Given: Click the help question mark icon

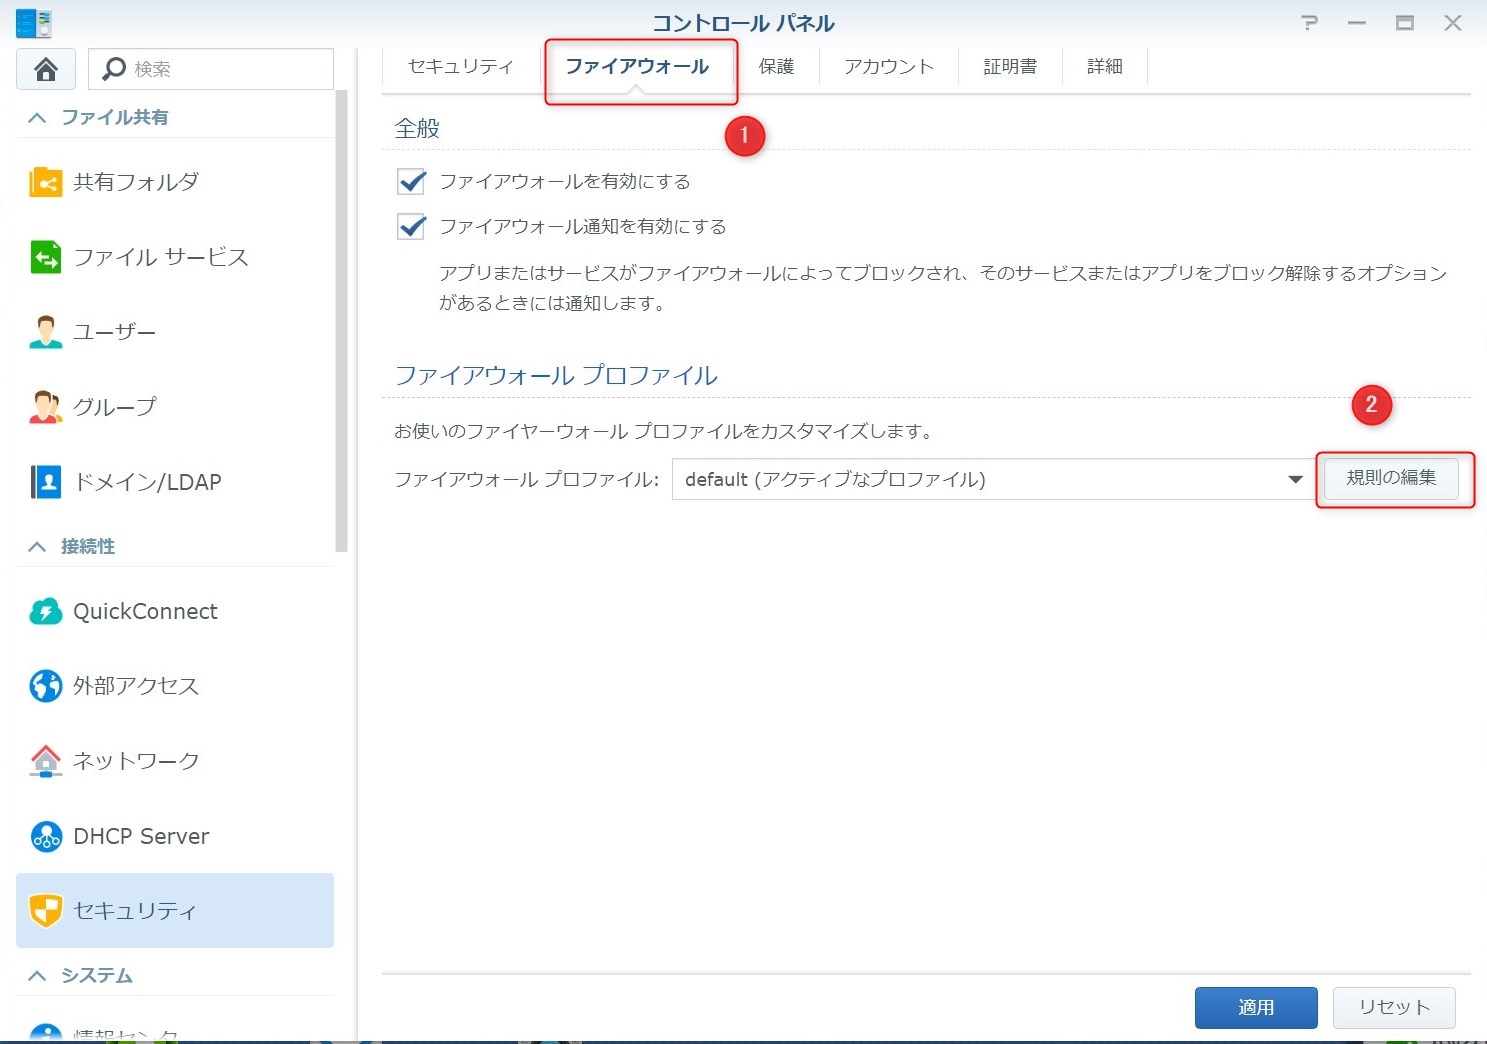Looking at the screenshot, I should [1309, 23].
